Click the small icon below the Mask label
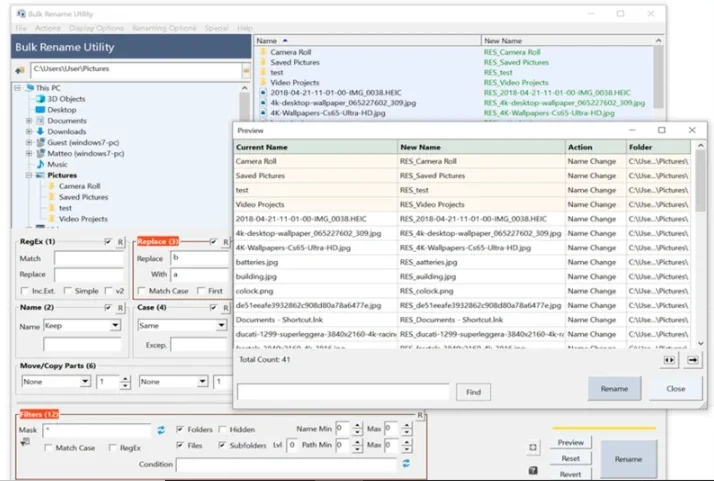The height and width of the screenshot is (481, 714). 25,441
